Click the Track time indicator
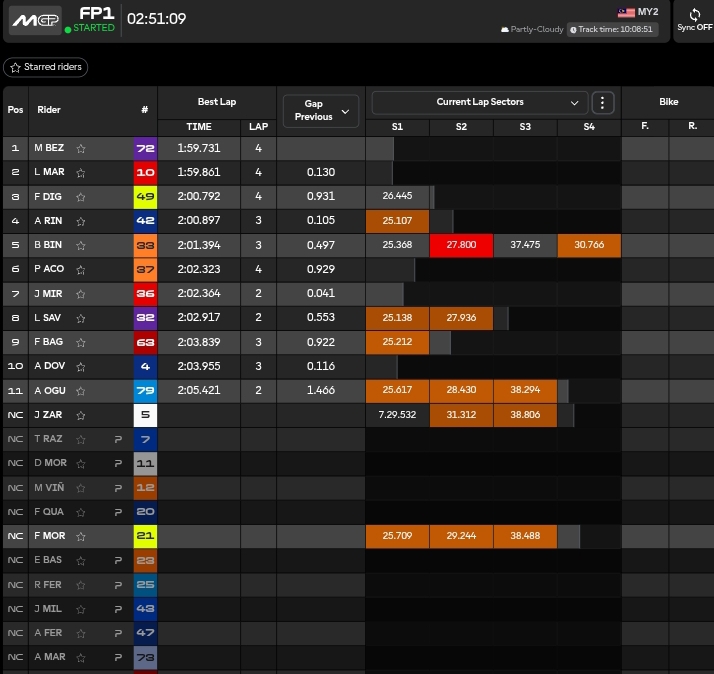Screen dimensions: 714x674 pyautogui.click(x=612, y=30)
